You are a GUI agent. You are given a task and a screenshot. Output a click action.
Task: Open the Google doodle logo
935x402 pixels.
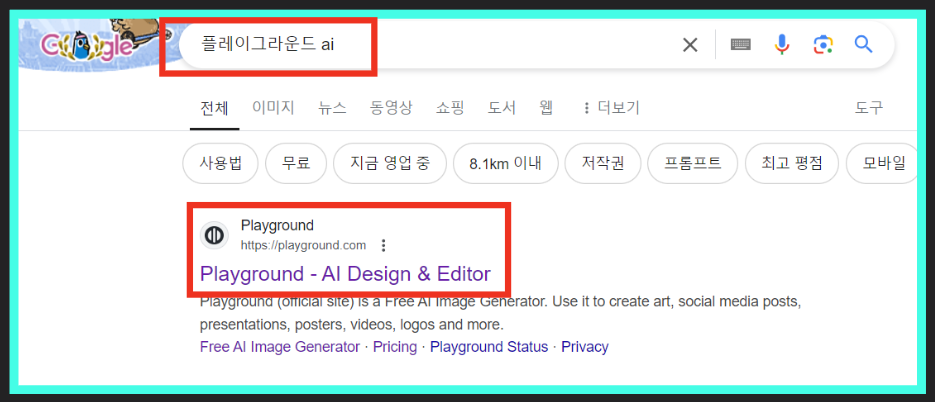coord(88,45)
